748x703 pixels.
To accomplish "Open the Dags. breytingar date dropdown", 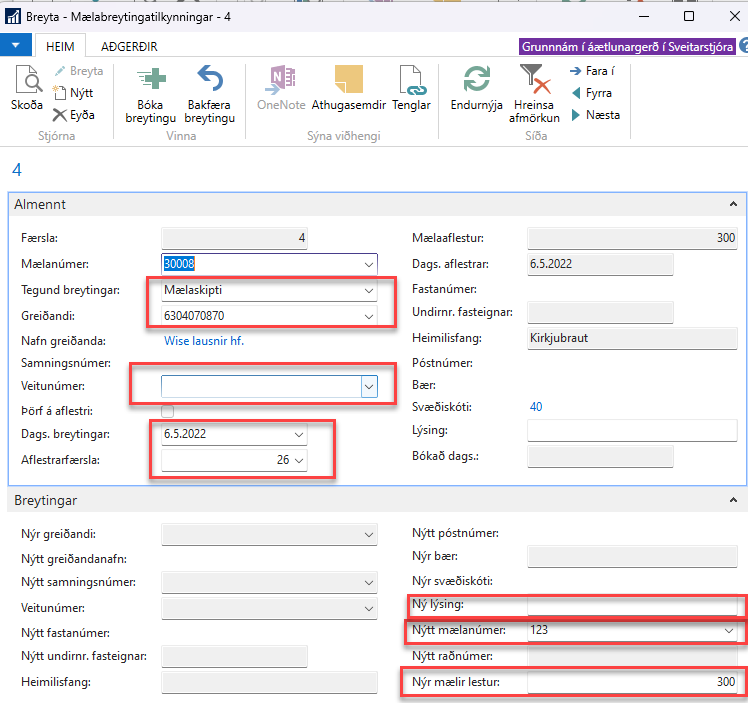I will click(298, 435).
